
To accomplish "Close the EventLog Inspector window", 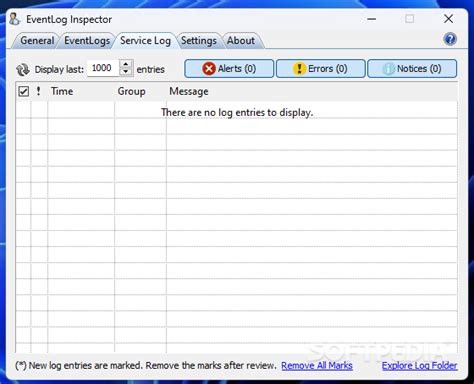I will pos(448,19).
